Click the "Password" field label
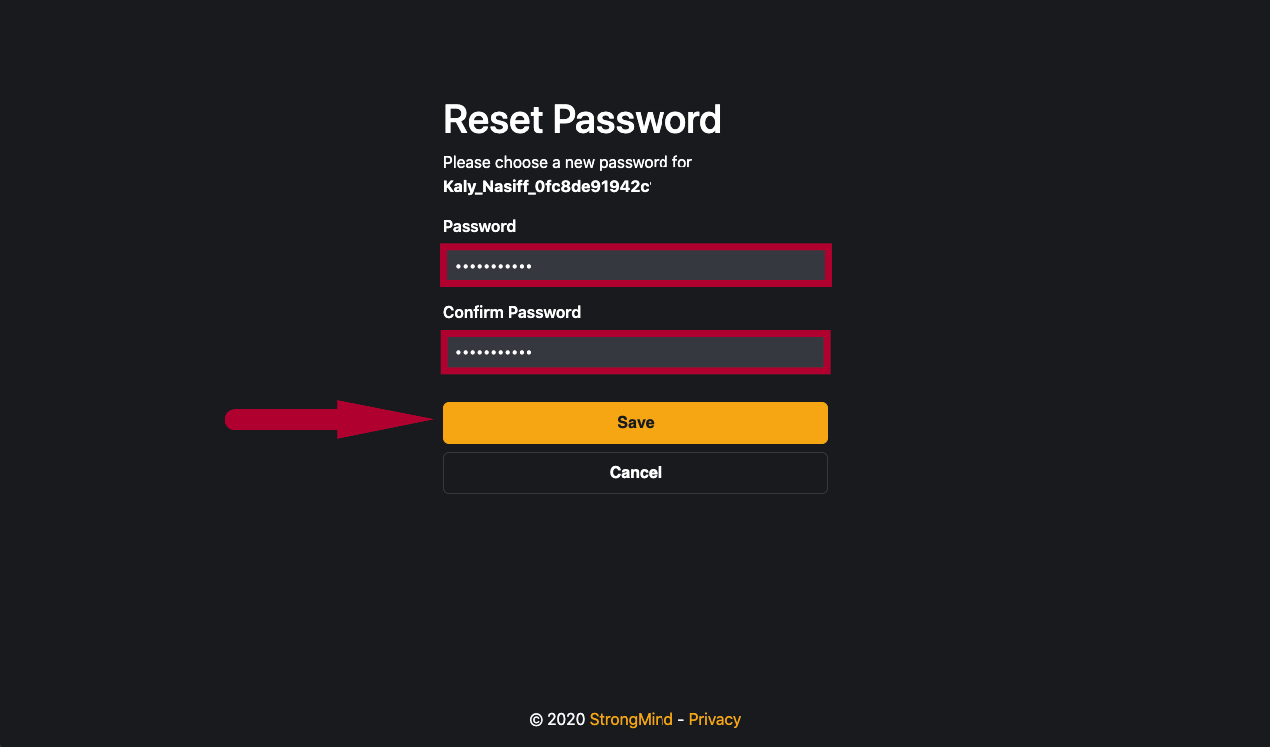Viewport: 1270px width, 747px height. click(x=479, y=226)
